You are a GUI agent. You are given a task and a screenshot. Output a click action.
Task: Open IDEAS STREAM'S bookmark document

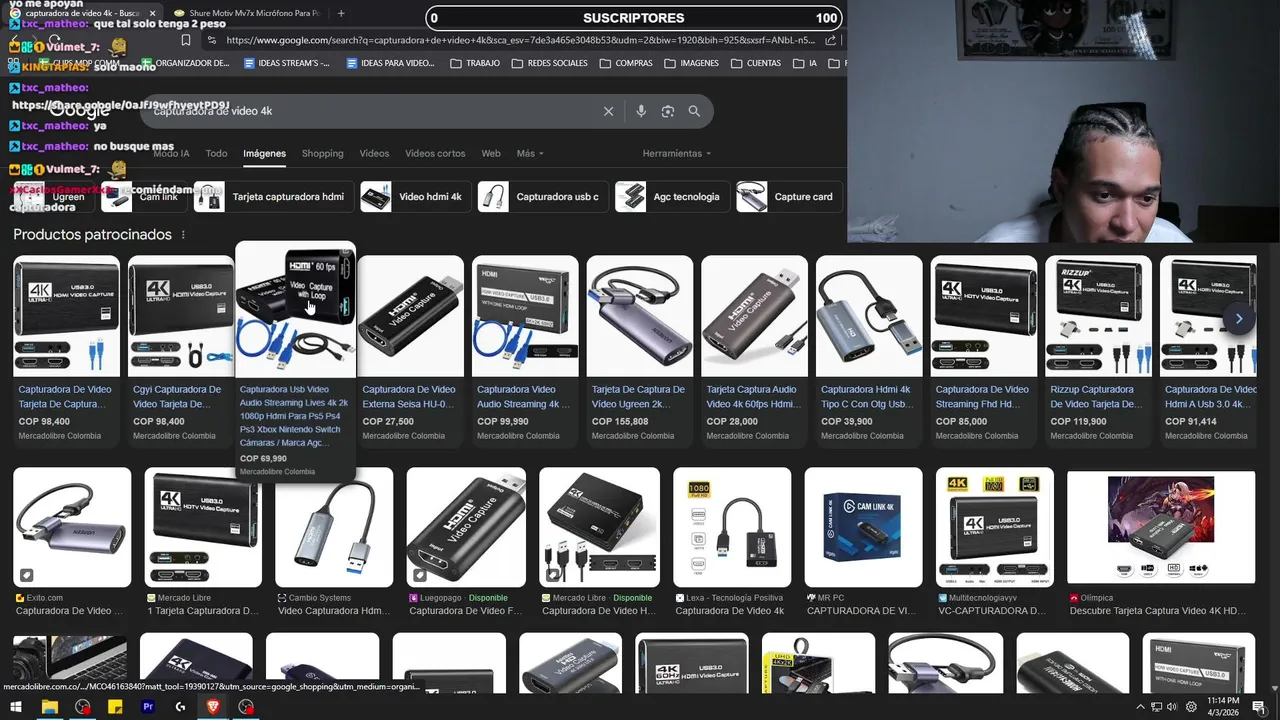[x=287, y=63]
